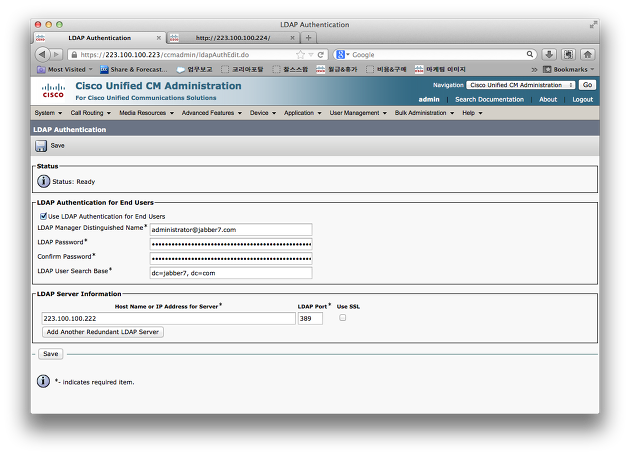
Task: Bookmark this page with star icon
Action: (300, 55)
